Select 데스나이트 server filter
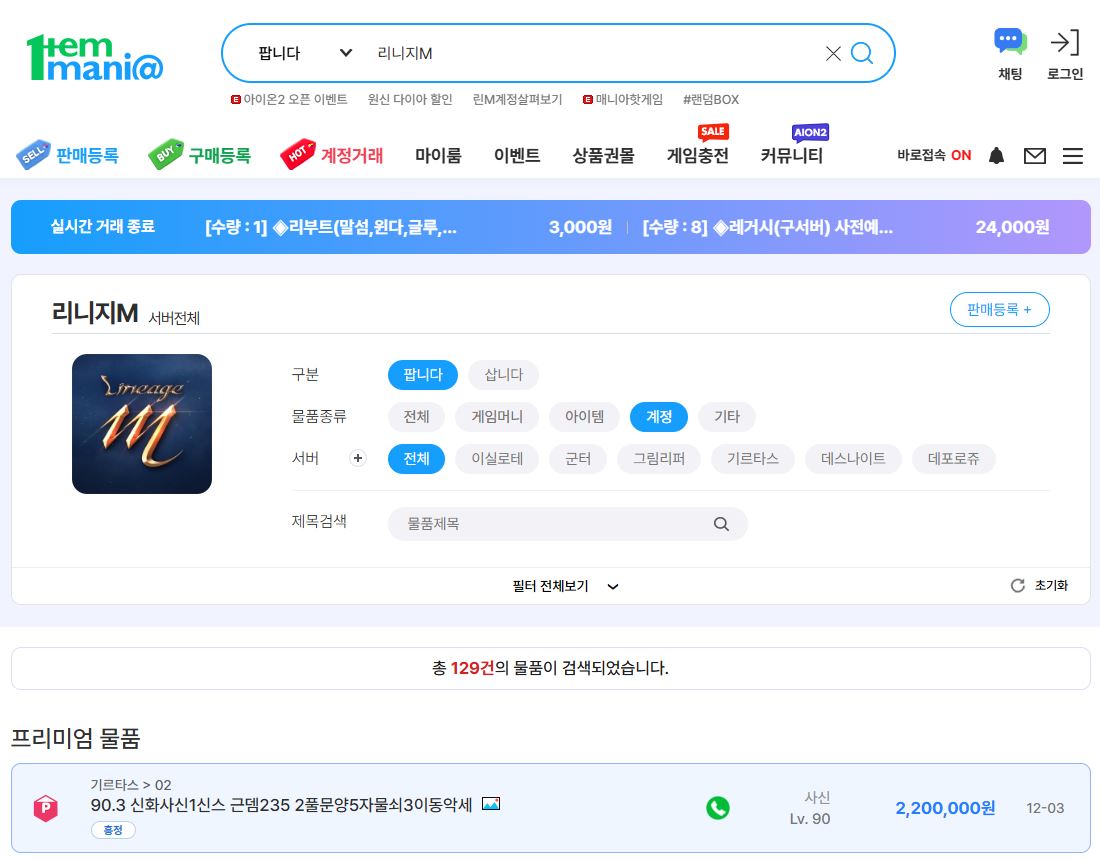Viewport: 1100px width, 860px height. (853, 459)
